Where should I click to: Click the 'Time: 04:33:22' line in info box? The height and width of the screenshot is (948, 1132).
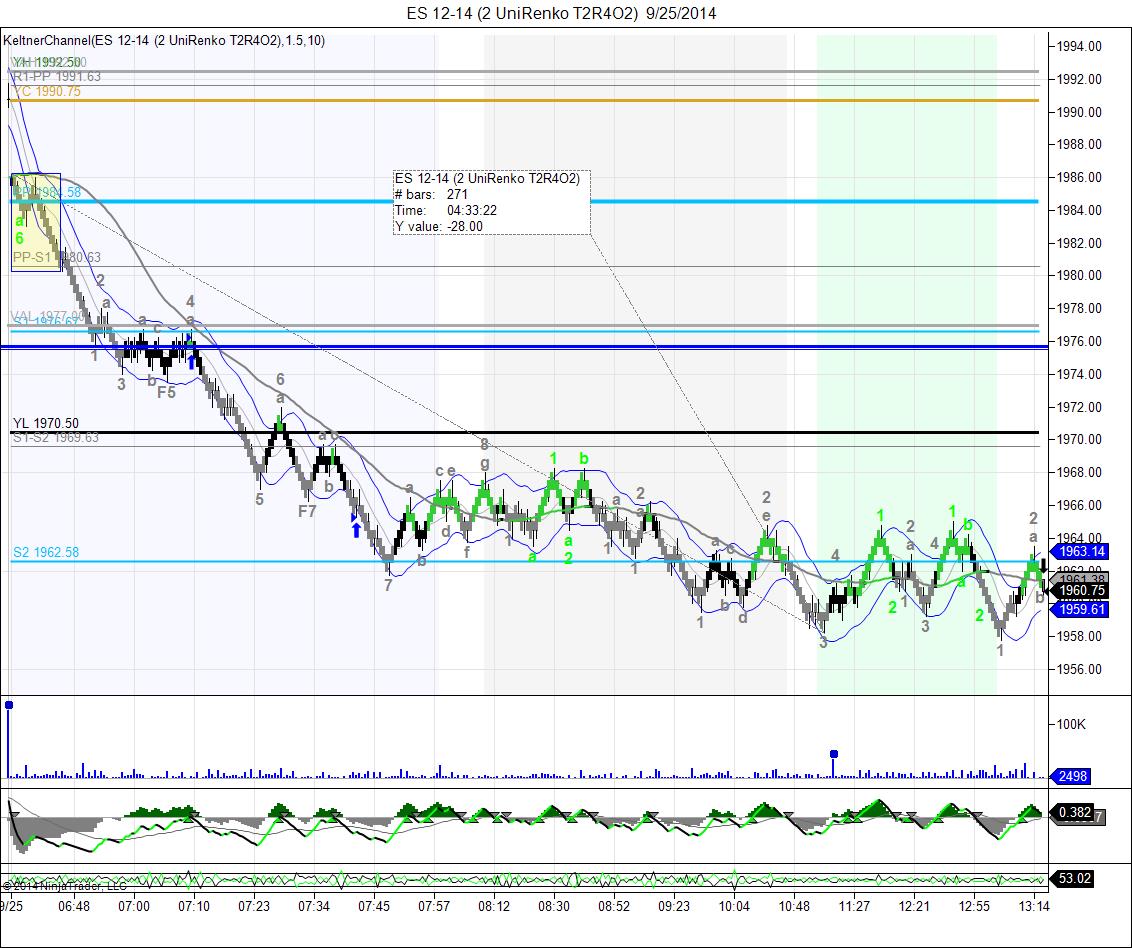tap(445, 210)
